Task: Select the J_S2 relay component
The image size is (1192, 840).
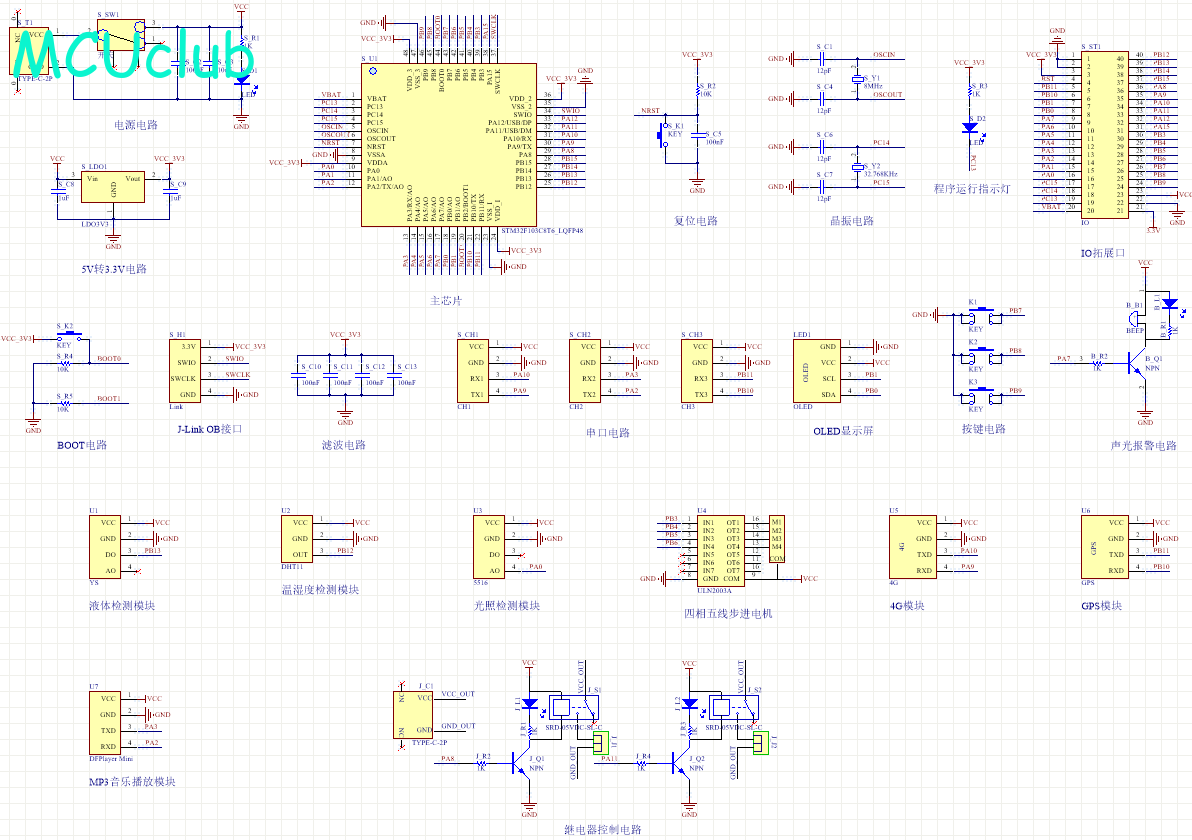Action: pyautogui.click(x=734, y=707)
